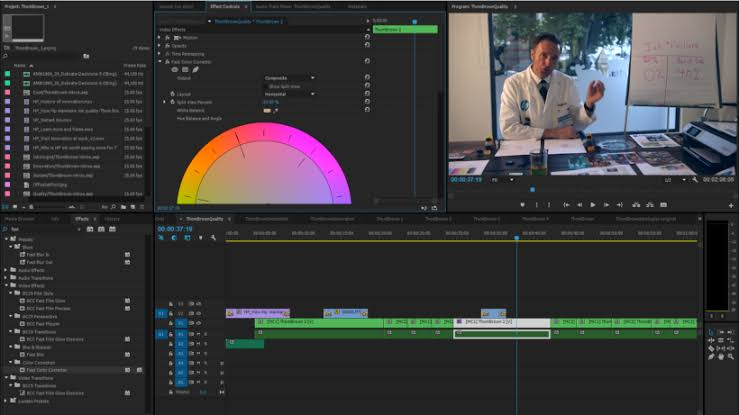Toggle V1 track output eye
Viewport: 739px width, 415px height.
coord(198,323)
